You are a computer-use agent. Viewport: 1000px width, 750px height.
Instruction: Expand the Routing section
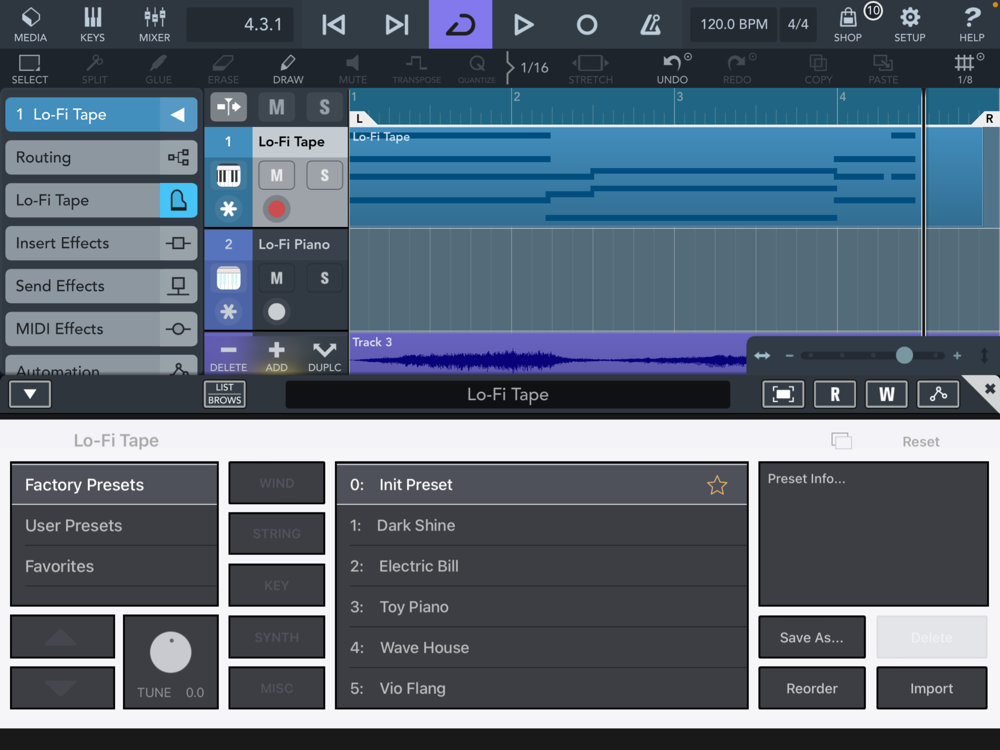coord(101,158)
